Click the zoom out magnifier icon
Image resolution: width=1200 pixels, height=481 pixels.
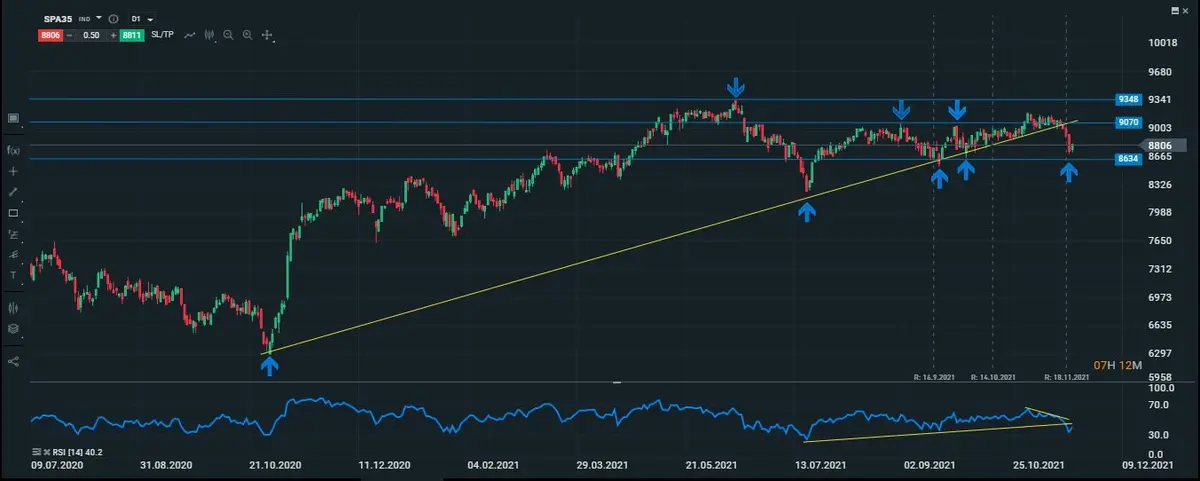click(x=229, y=35)
